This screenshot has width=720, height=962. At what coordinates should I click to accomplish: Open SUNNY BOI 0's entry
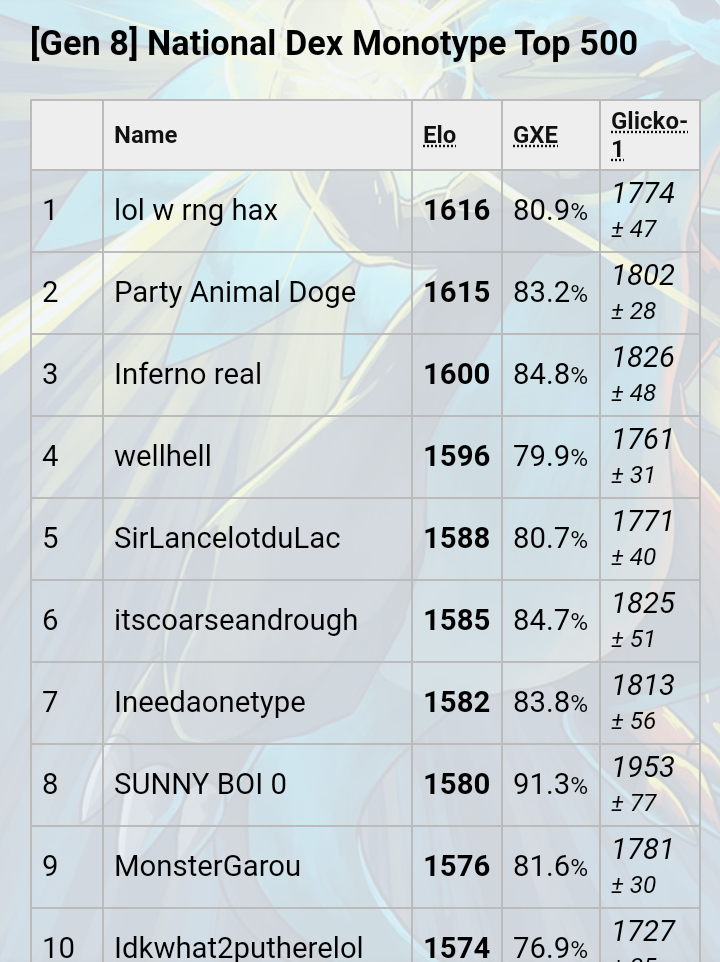pyautogui.click(x=201, y=784)
